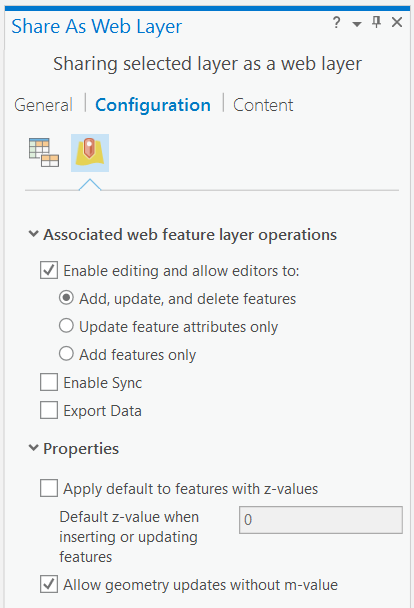The height and width of the screenshot is (608, 414).
Task: Close the Share As Web Layer pane
Action: click(x=397, y=22)
